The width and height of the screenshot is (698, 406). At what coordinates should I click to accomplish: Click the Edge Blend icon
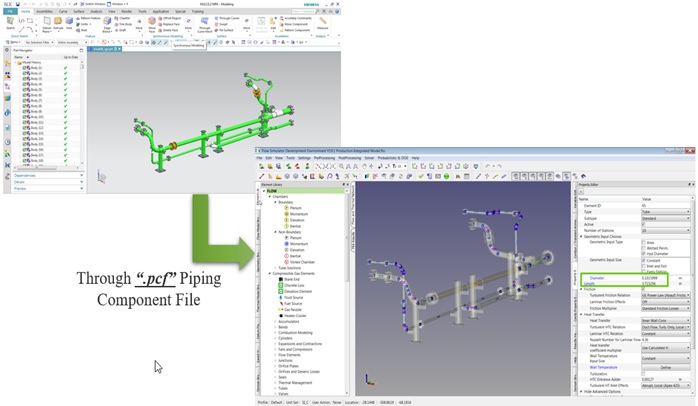coord(106,21)
